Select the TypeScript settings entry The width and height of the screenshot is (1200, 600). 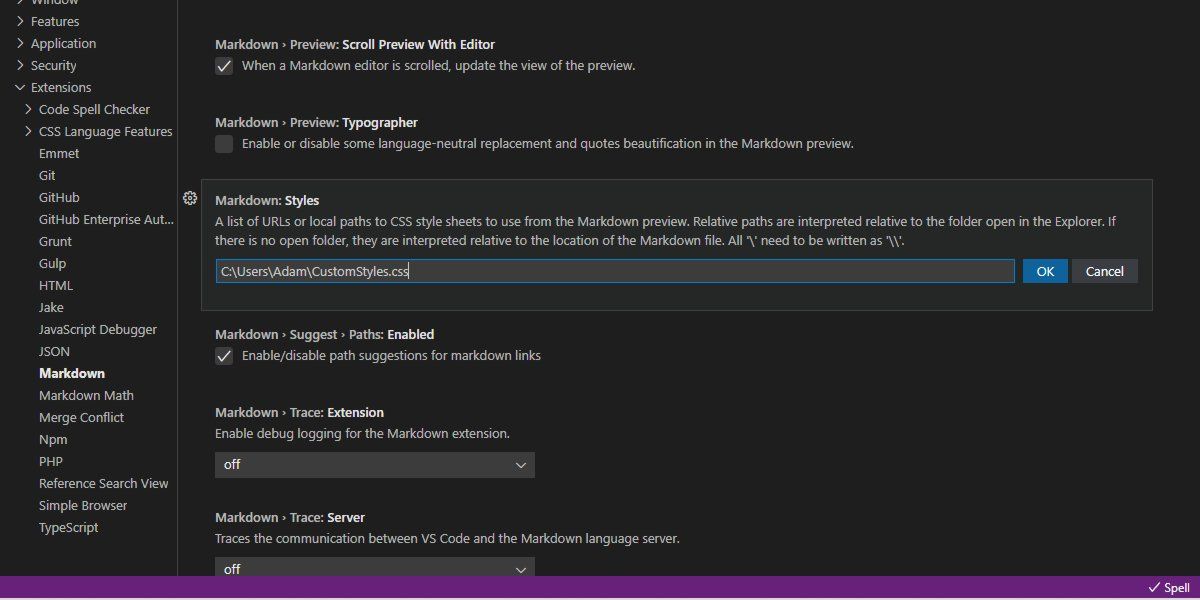[x=68, y=527]
